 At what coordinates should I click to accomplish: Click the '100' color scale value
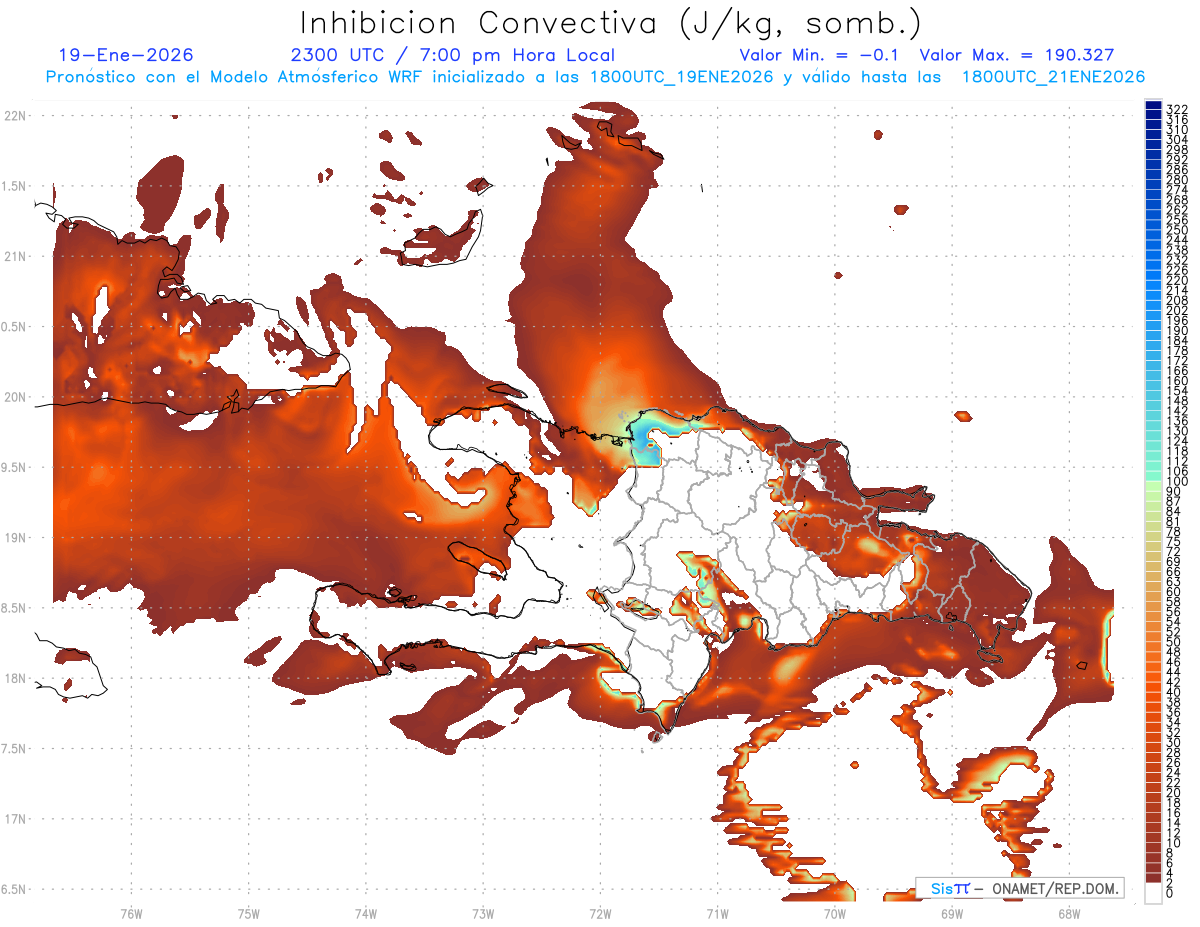tap(1176, 482)
